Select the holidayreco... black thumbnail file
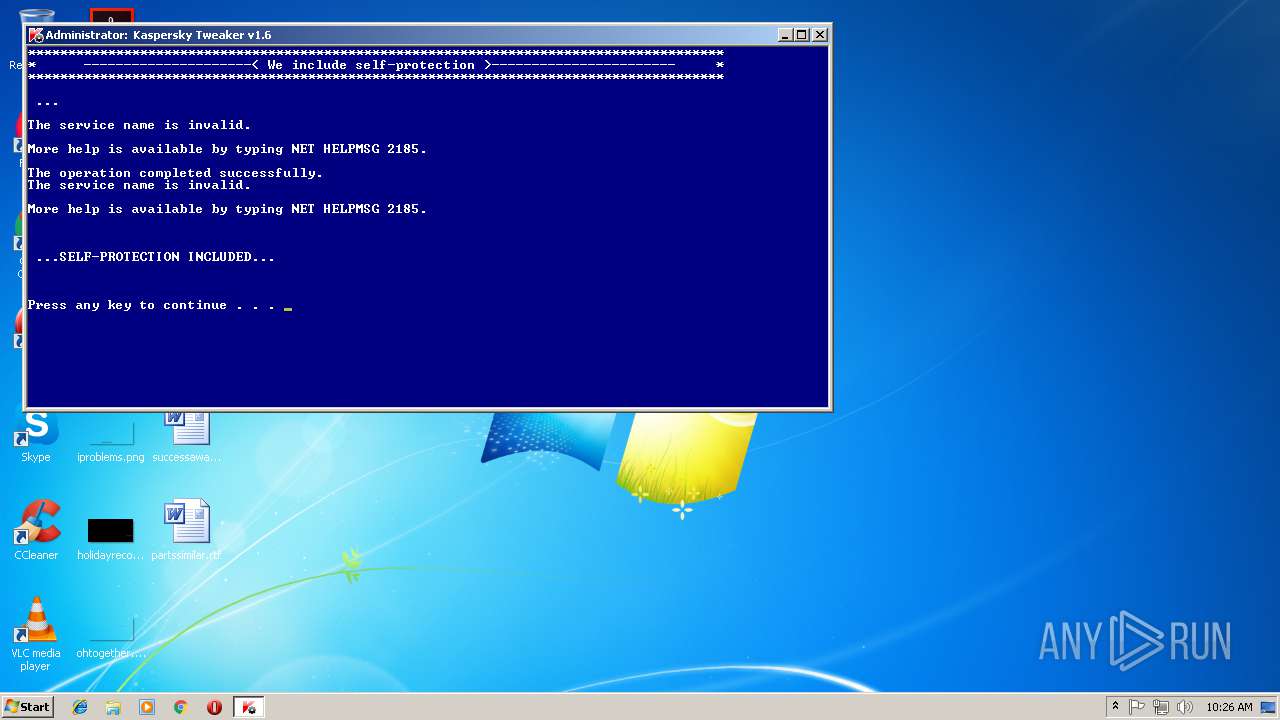The image size is (1280, 720). pyautogui.click(x=110, y=538)
